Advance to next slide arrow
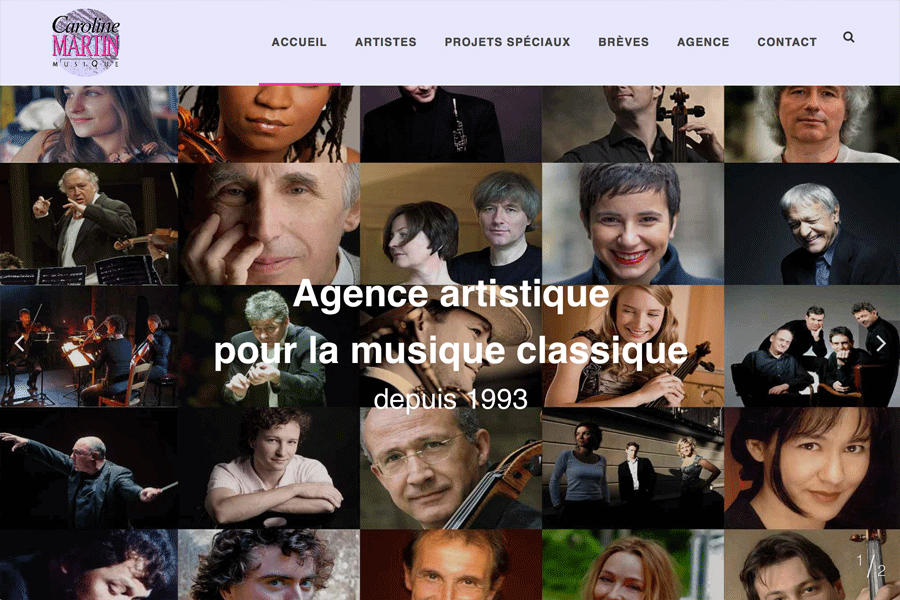This screenshot has width=900, height=600. [881, 344]
